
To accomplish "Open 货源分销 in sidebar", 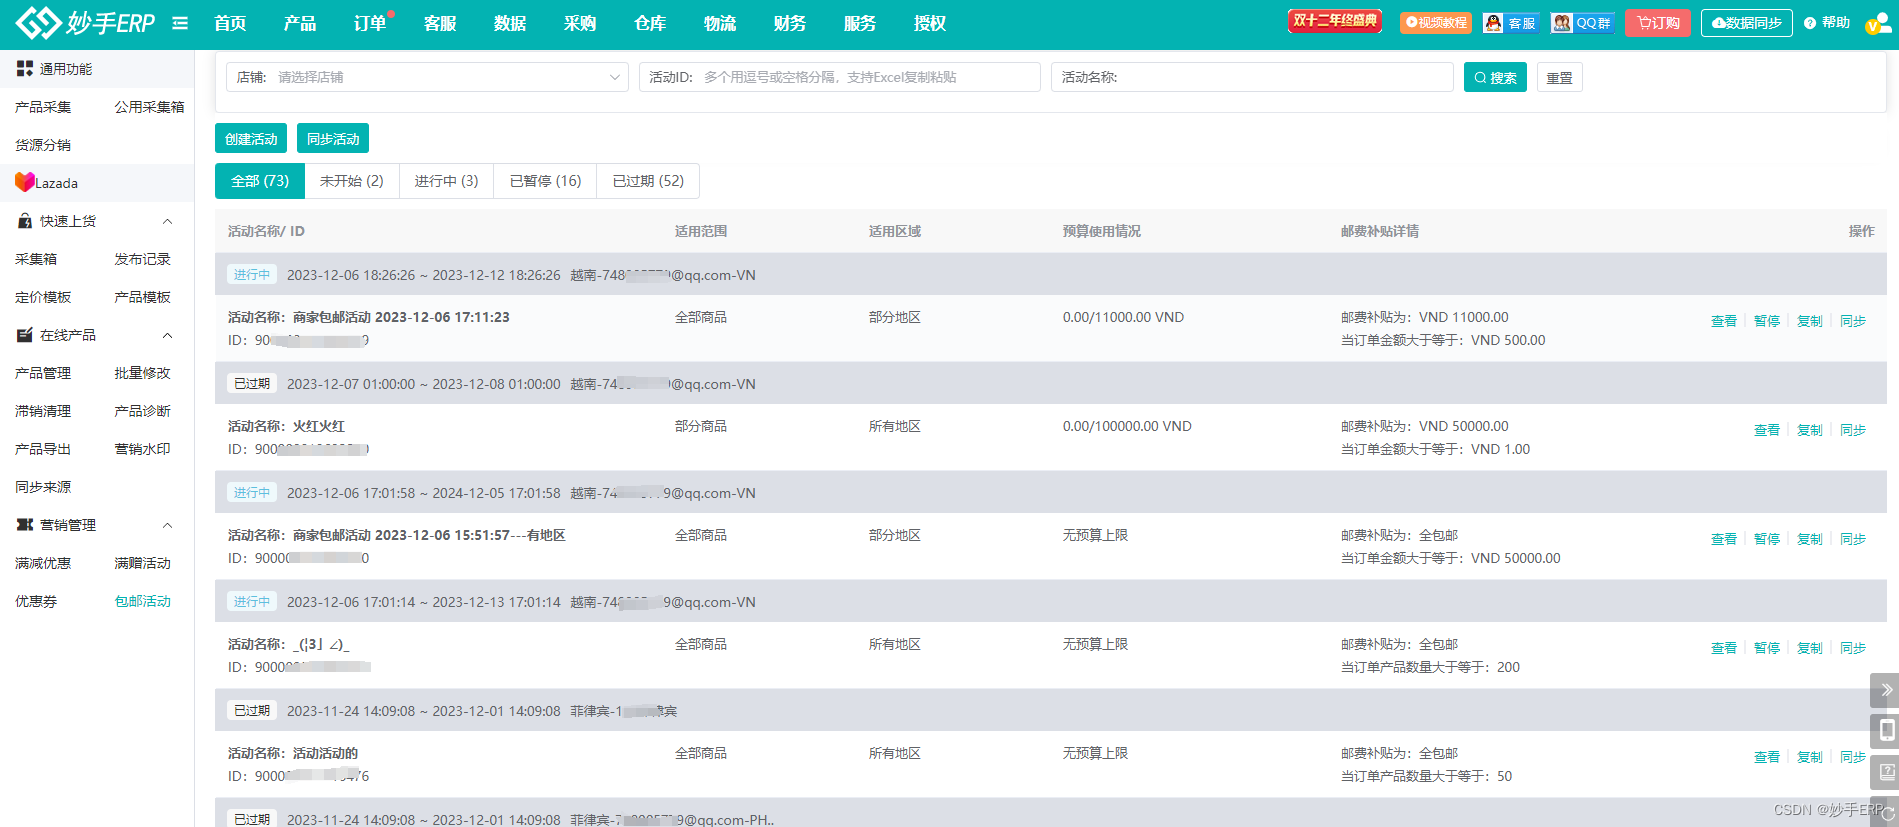I will tap(43, 145).
